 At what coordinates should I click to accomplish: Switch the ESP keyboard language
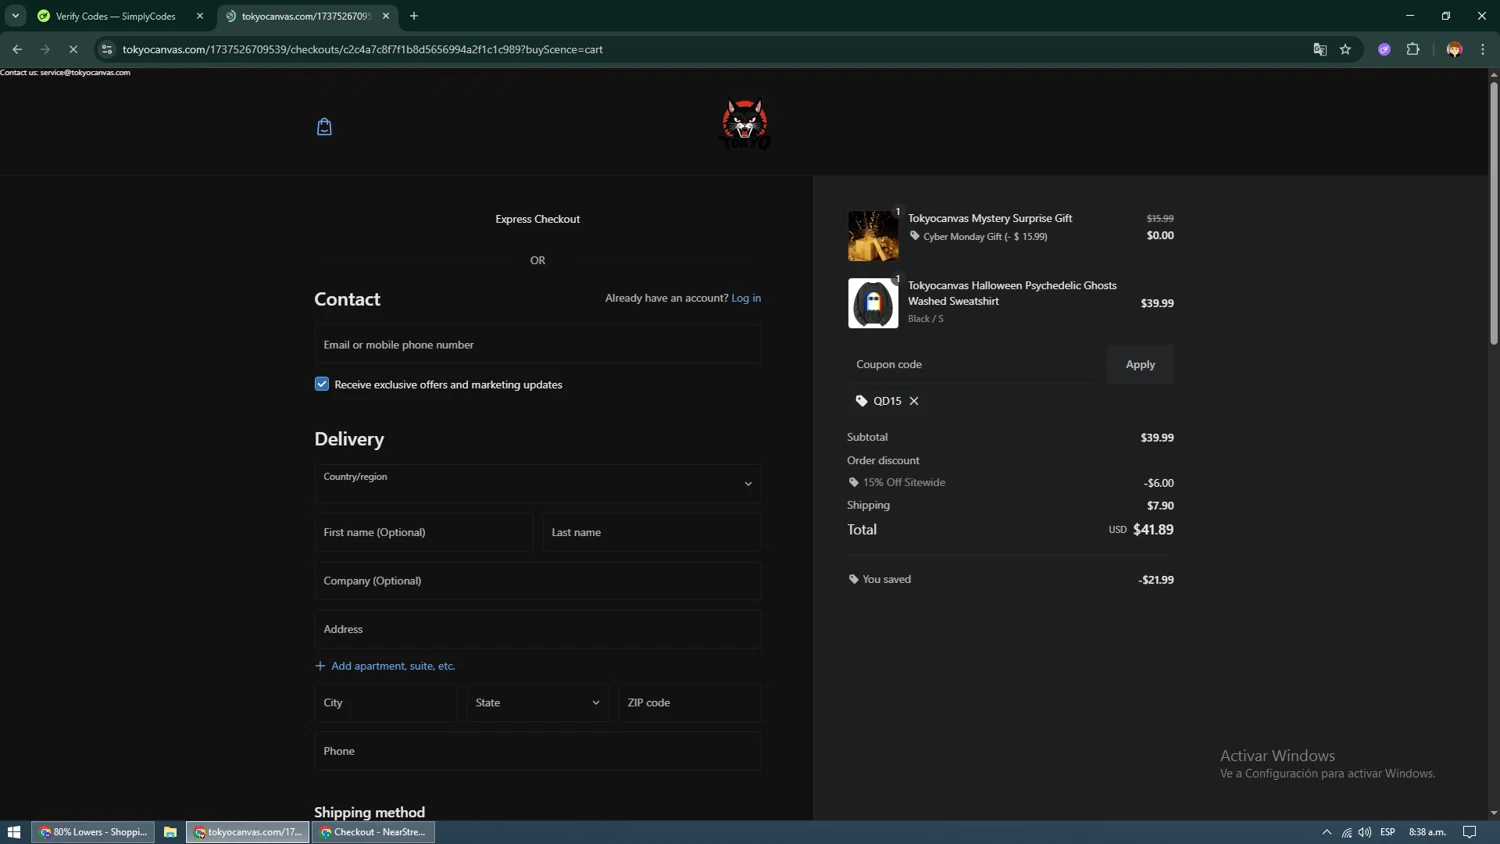(1388, 832)
